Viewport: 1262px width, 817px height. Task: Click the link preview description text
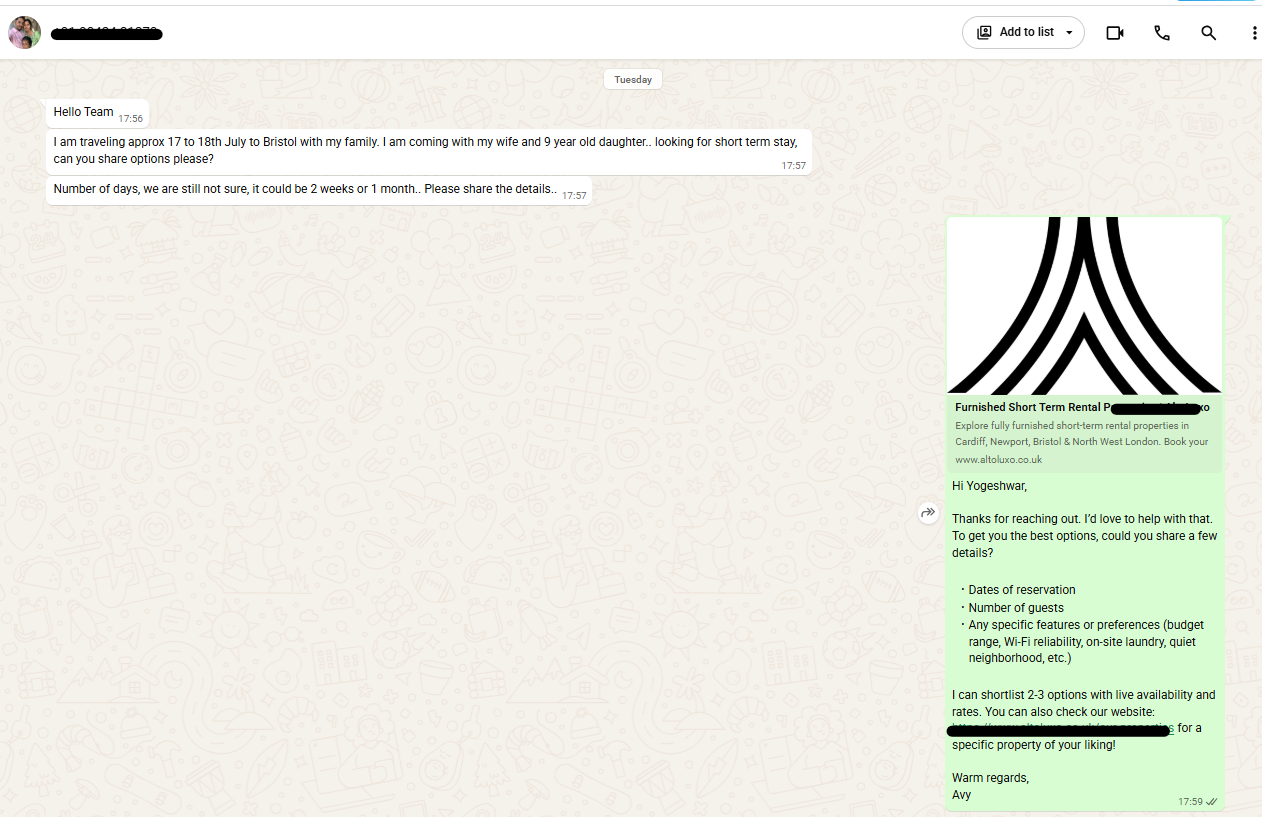pyautogui.click(x=1082, y=434)
